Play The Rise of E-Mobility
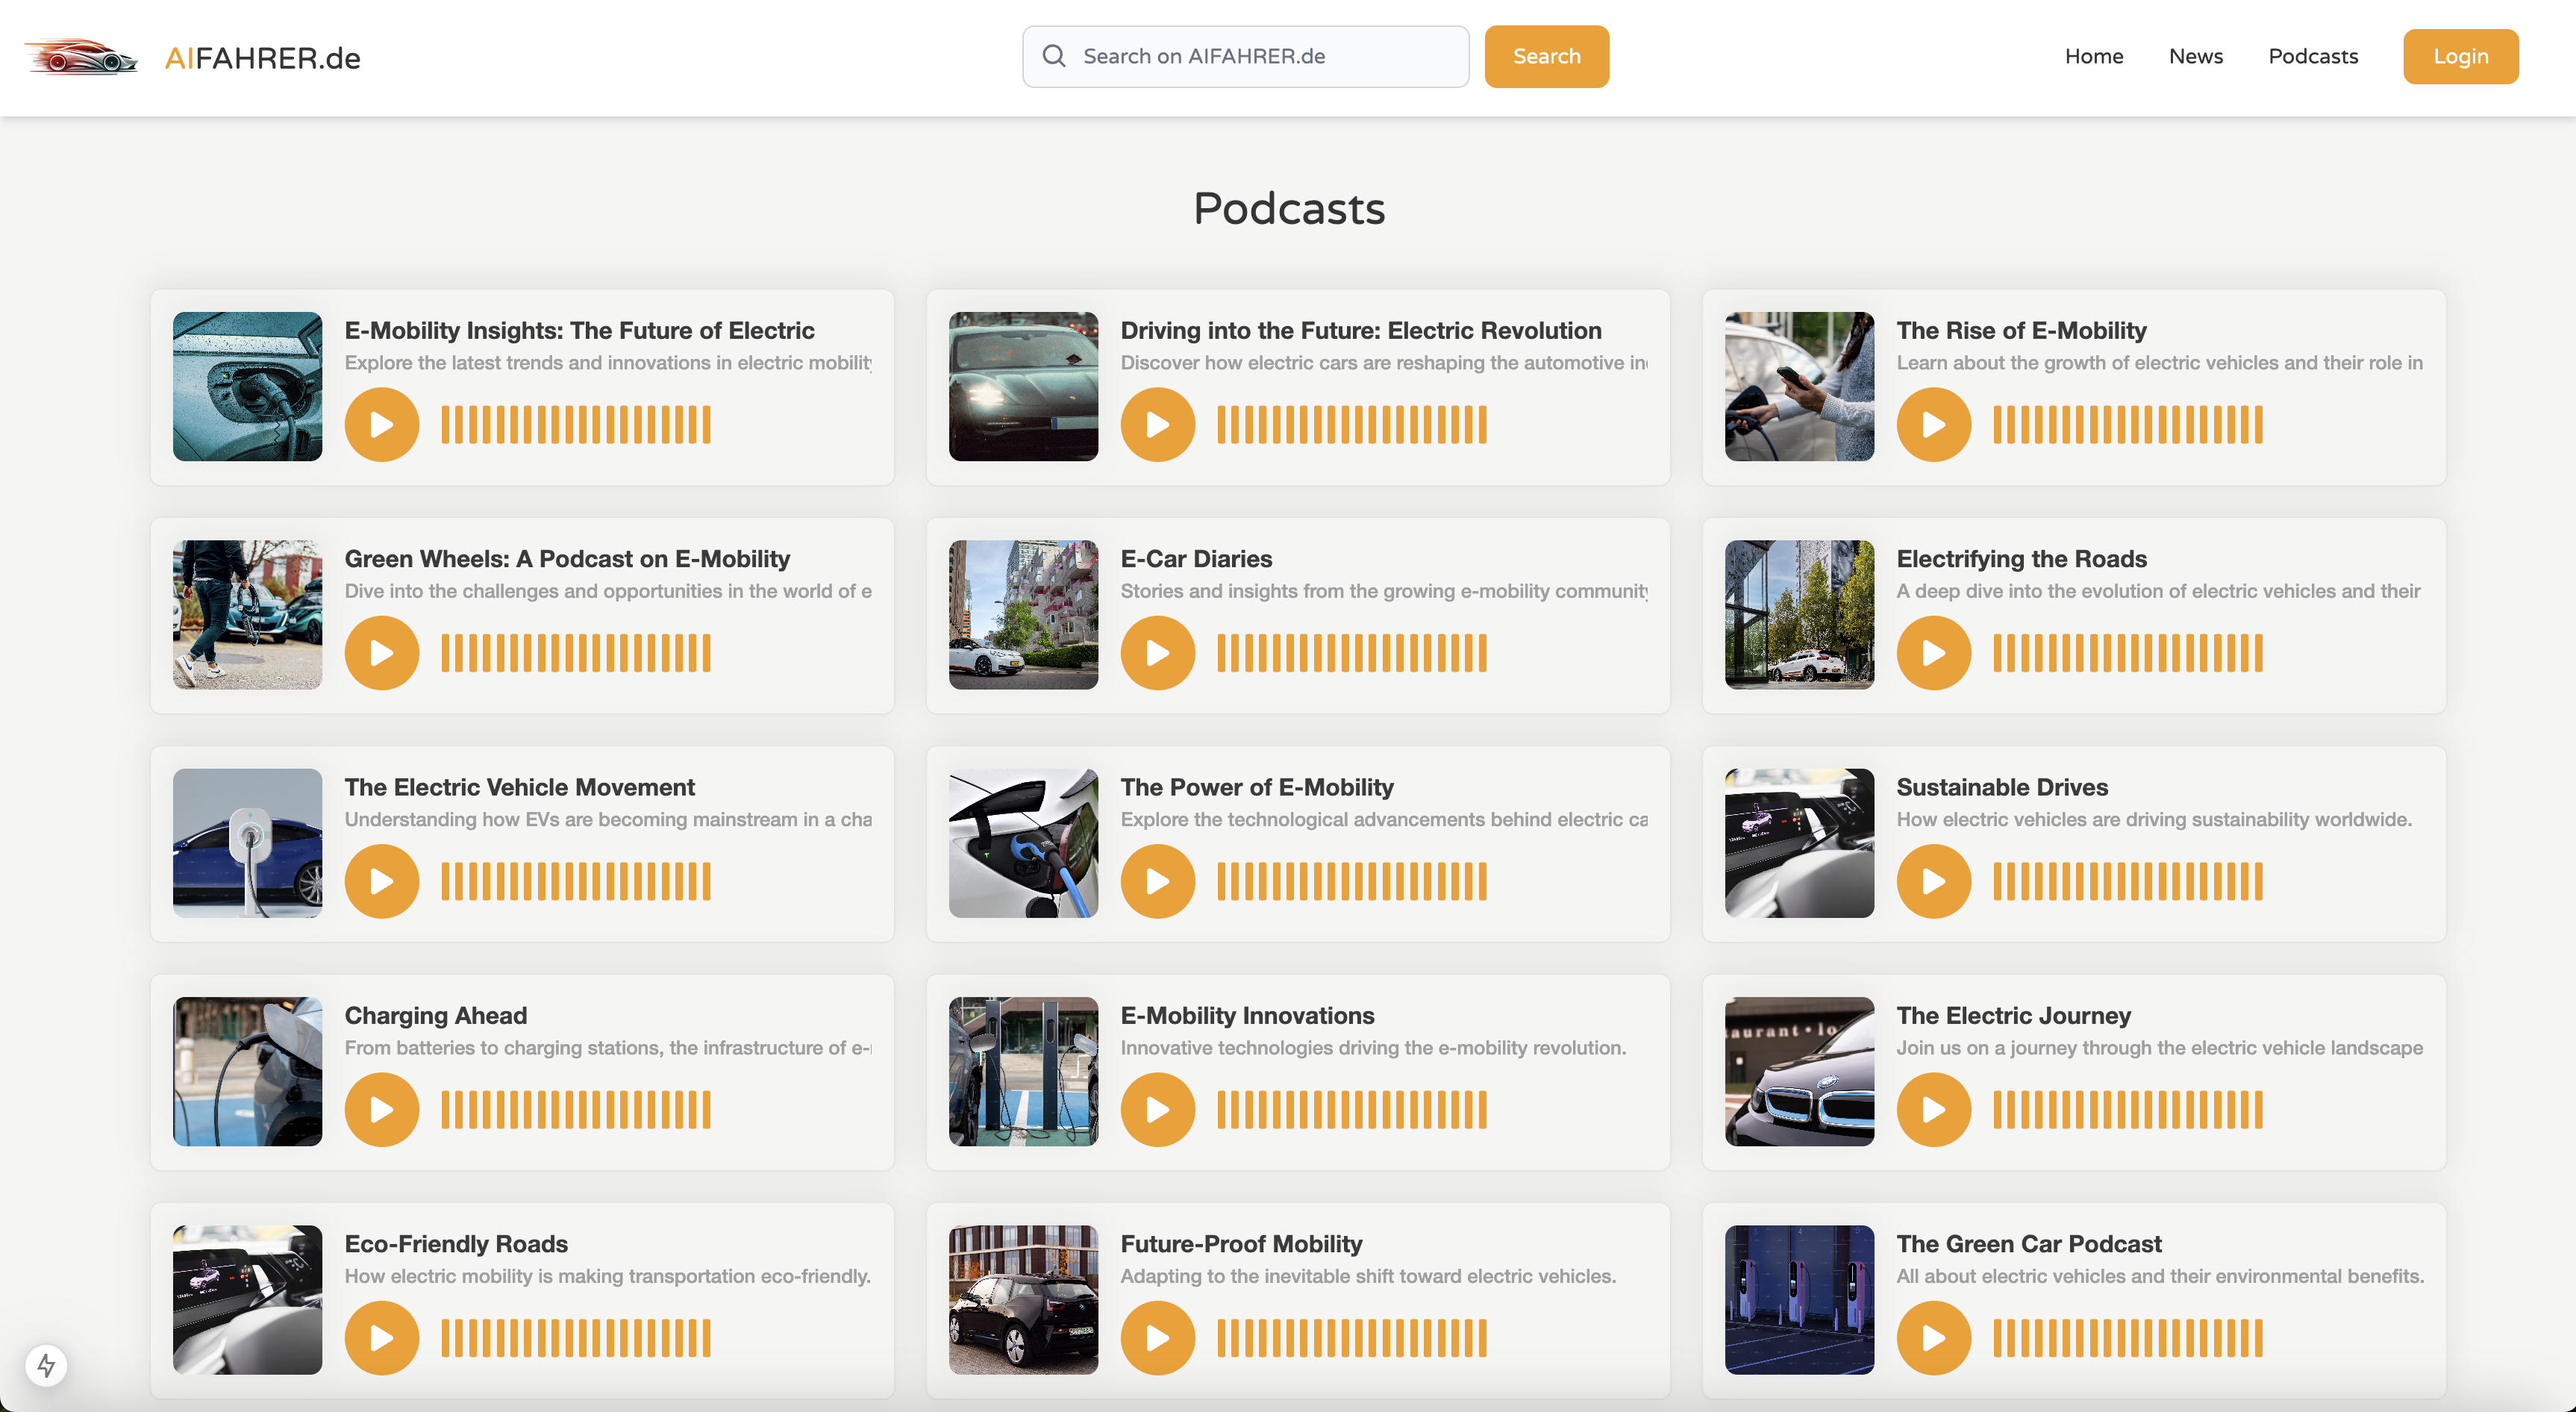 point(1933,425)
